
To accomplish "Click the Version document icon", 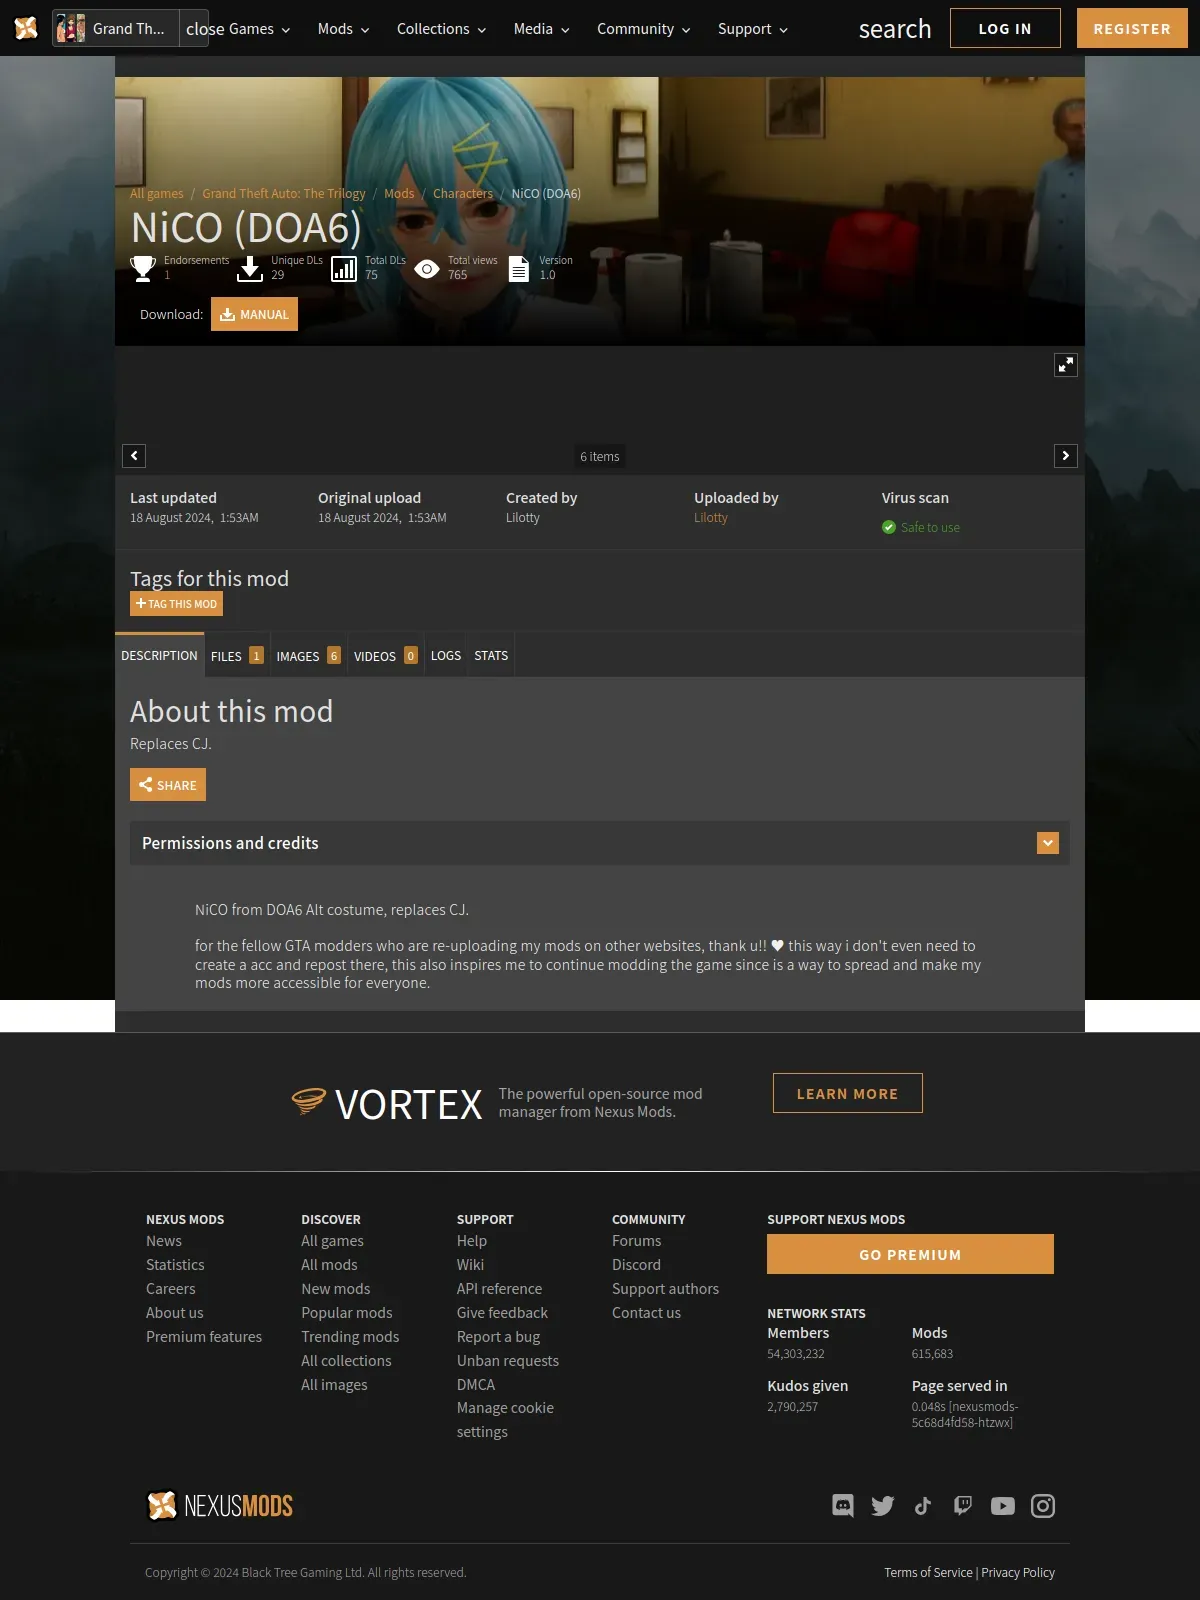I will 519,268.
